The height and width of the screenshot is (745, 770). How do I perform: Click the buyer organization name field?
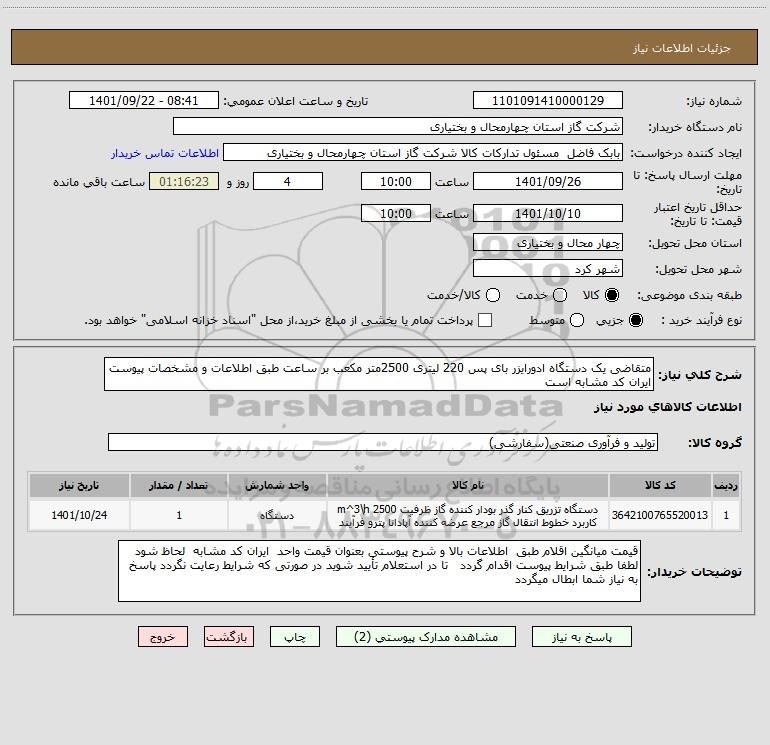click(398, 127)
